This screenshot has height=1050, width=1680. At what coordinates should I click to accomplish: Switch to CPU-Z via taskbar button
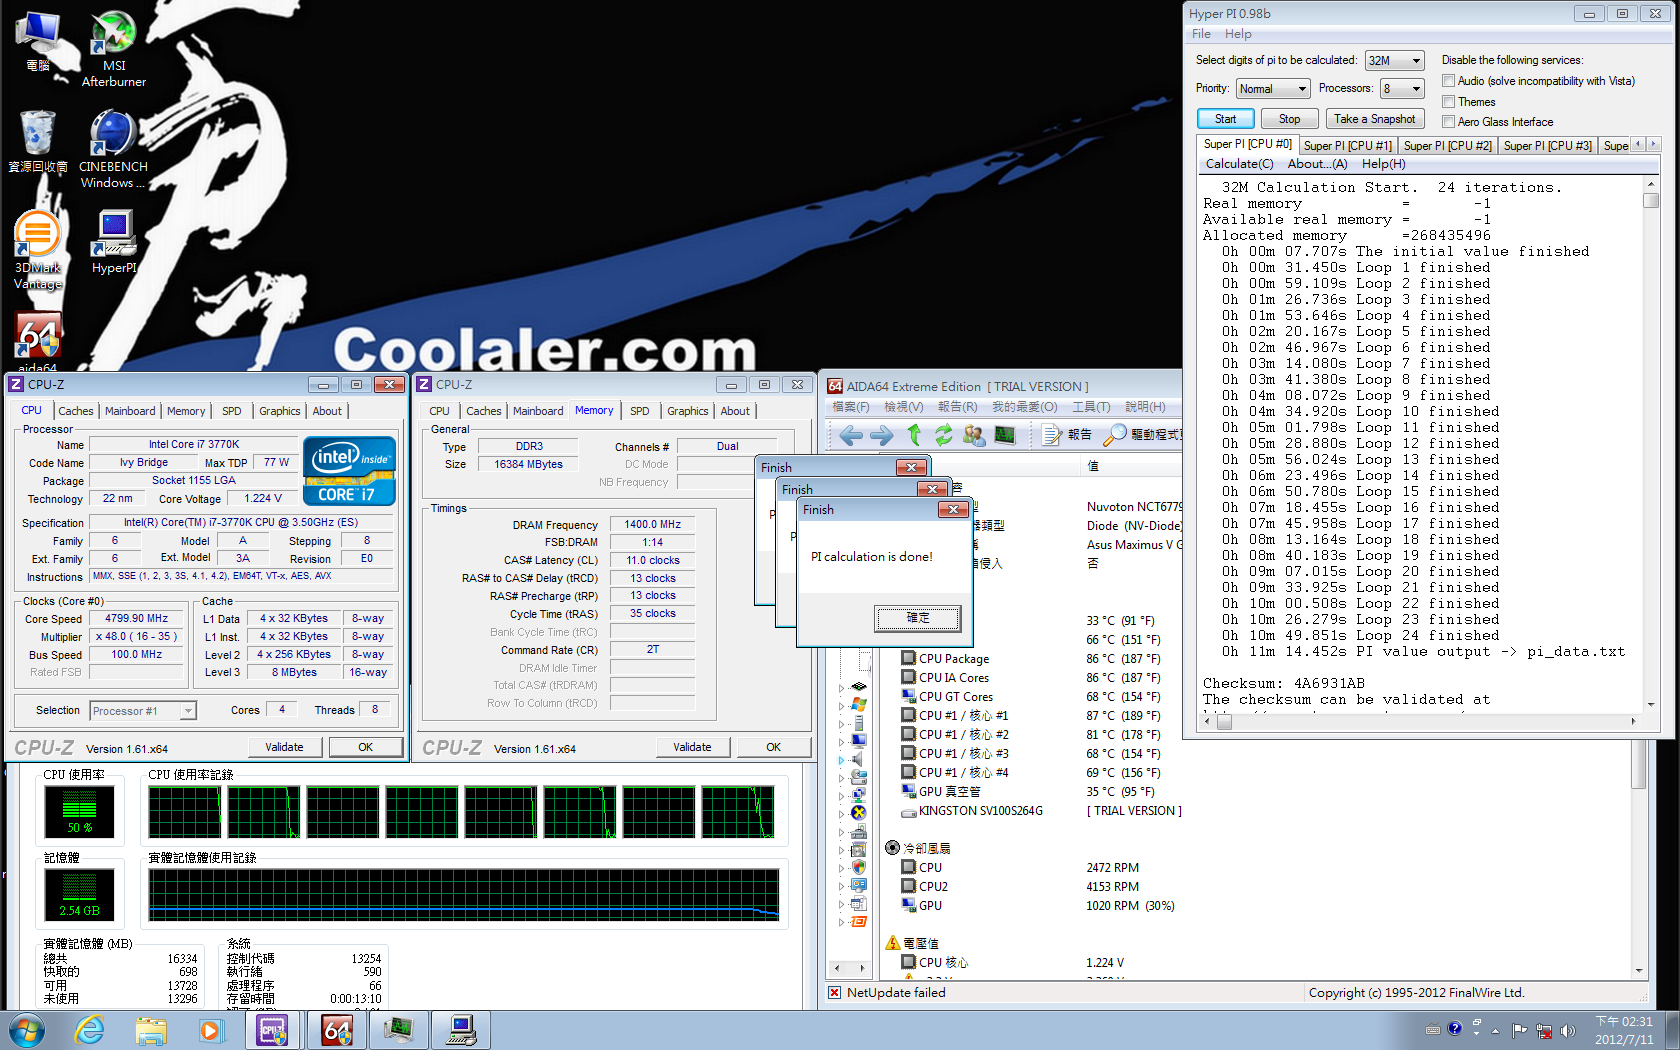tap(273, 1030)
